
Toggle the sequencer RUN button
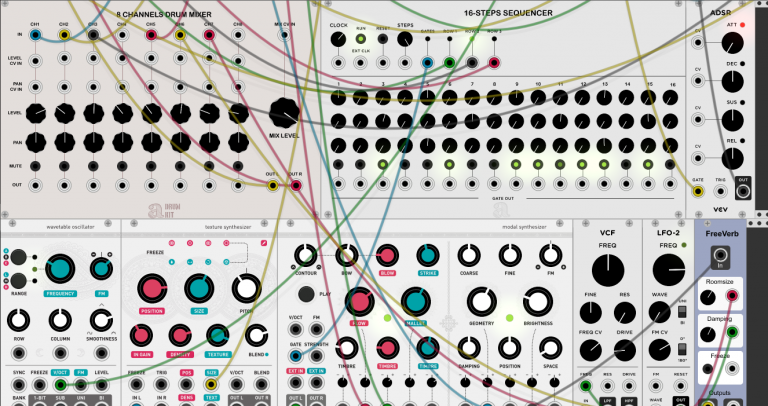click(x=360, y=39)
